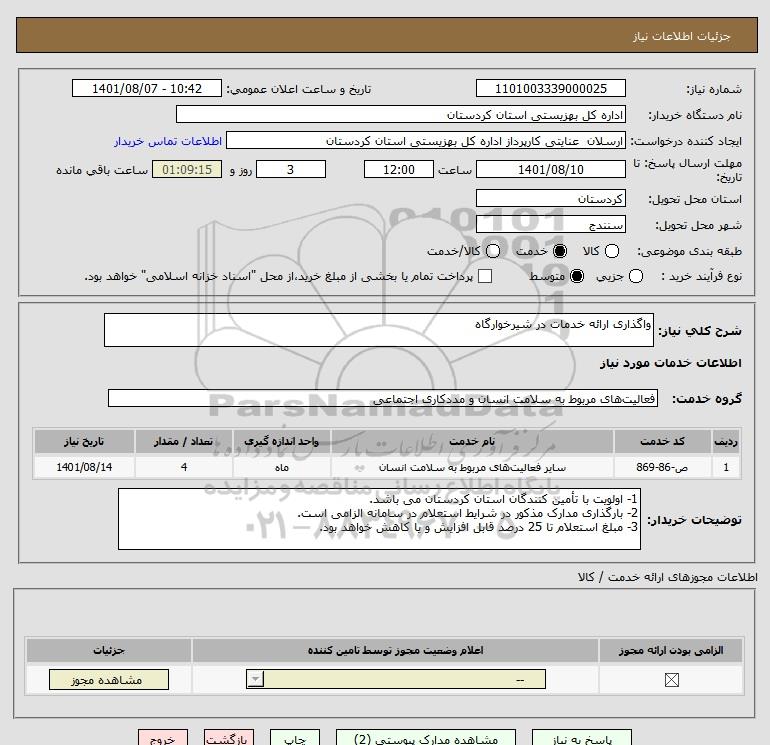The width and height of the screenshot is (770, 745).
Task: Click the کد خدمت column header
Action: [662, 441]
